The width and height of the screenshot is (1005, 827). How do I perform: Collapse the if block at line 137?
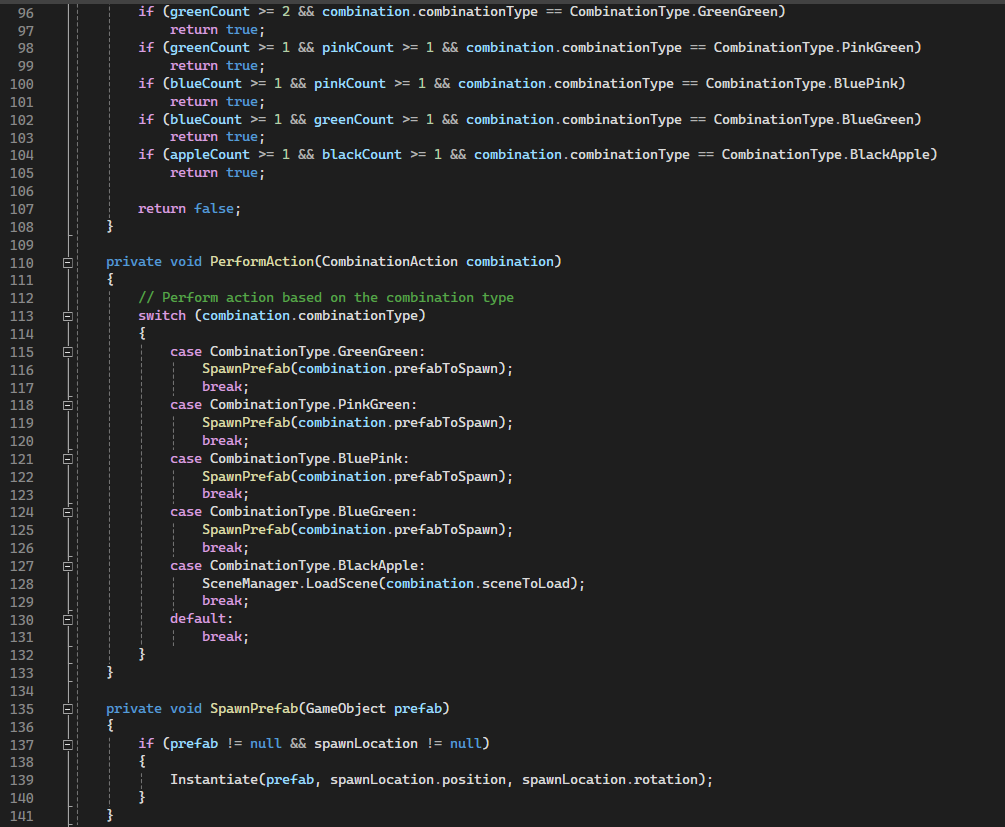67,745
